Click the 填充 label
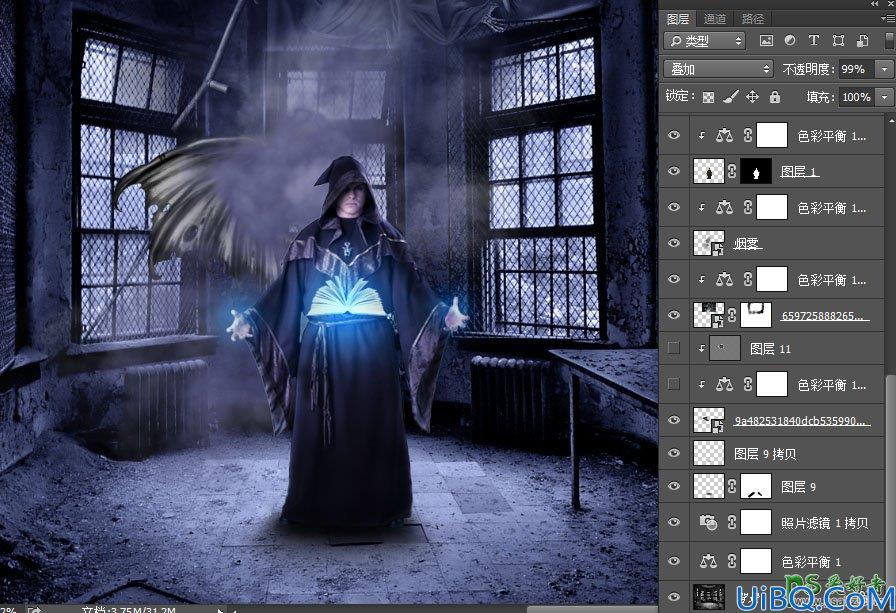Viewport: 896px width, 613px height. (x=821, y=97)
